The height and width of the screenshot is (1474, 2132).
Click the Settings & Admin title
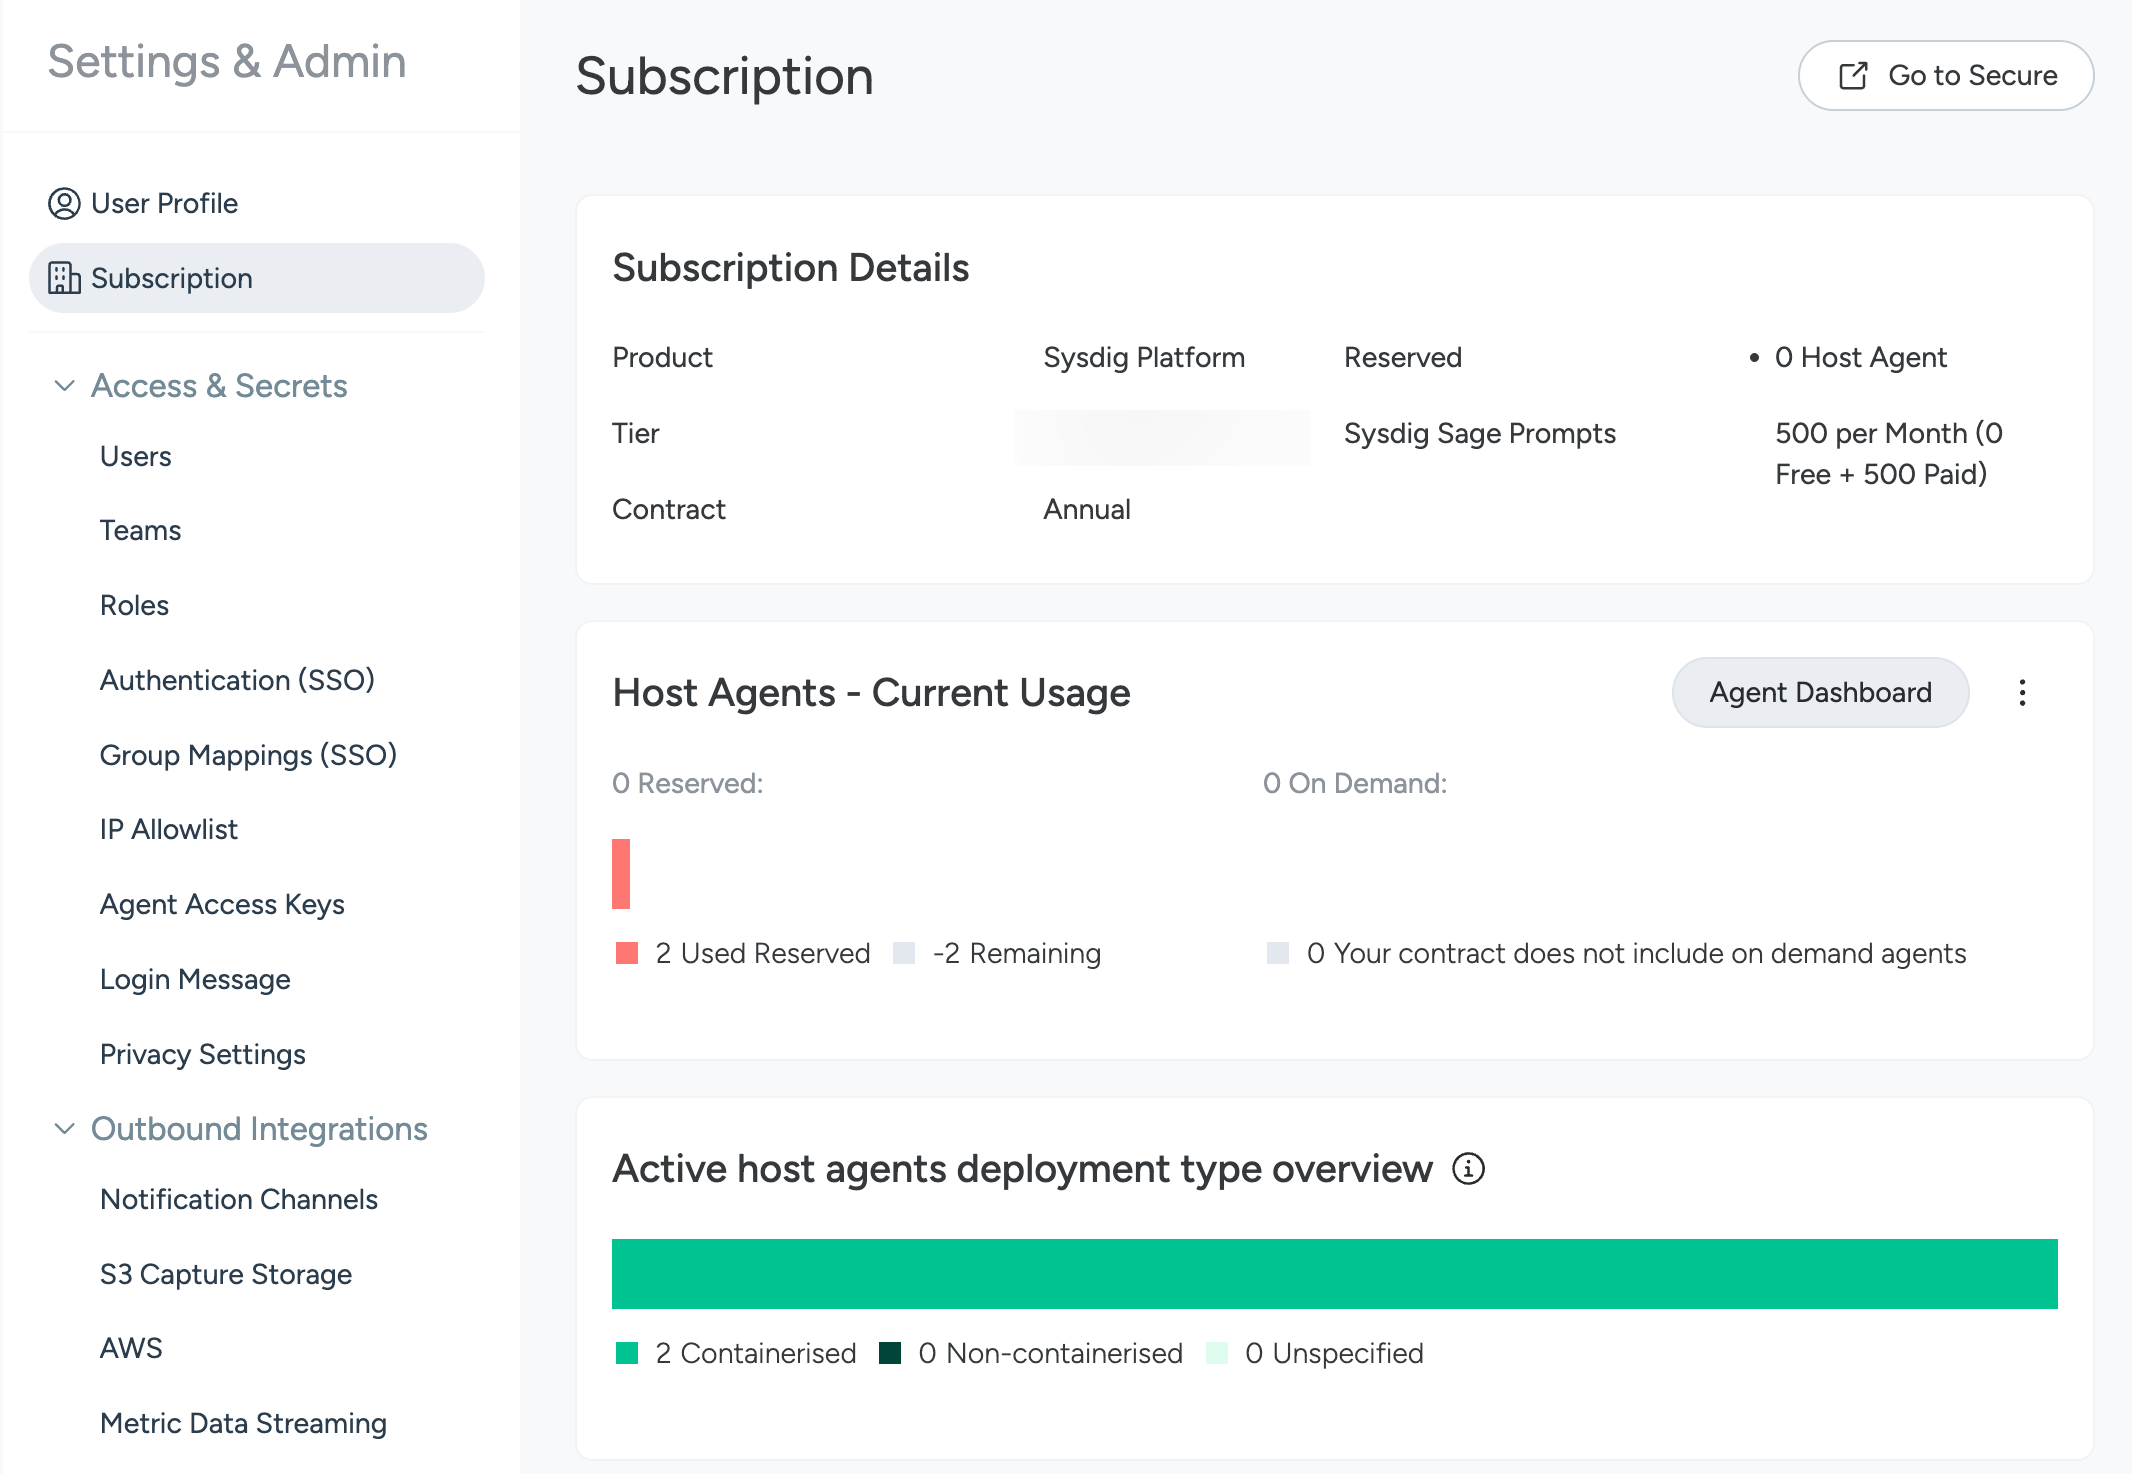pos(227,61)
